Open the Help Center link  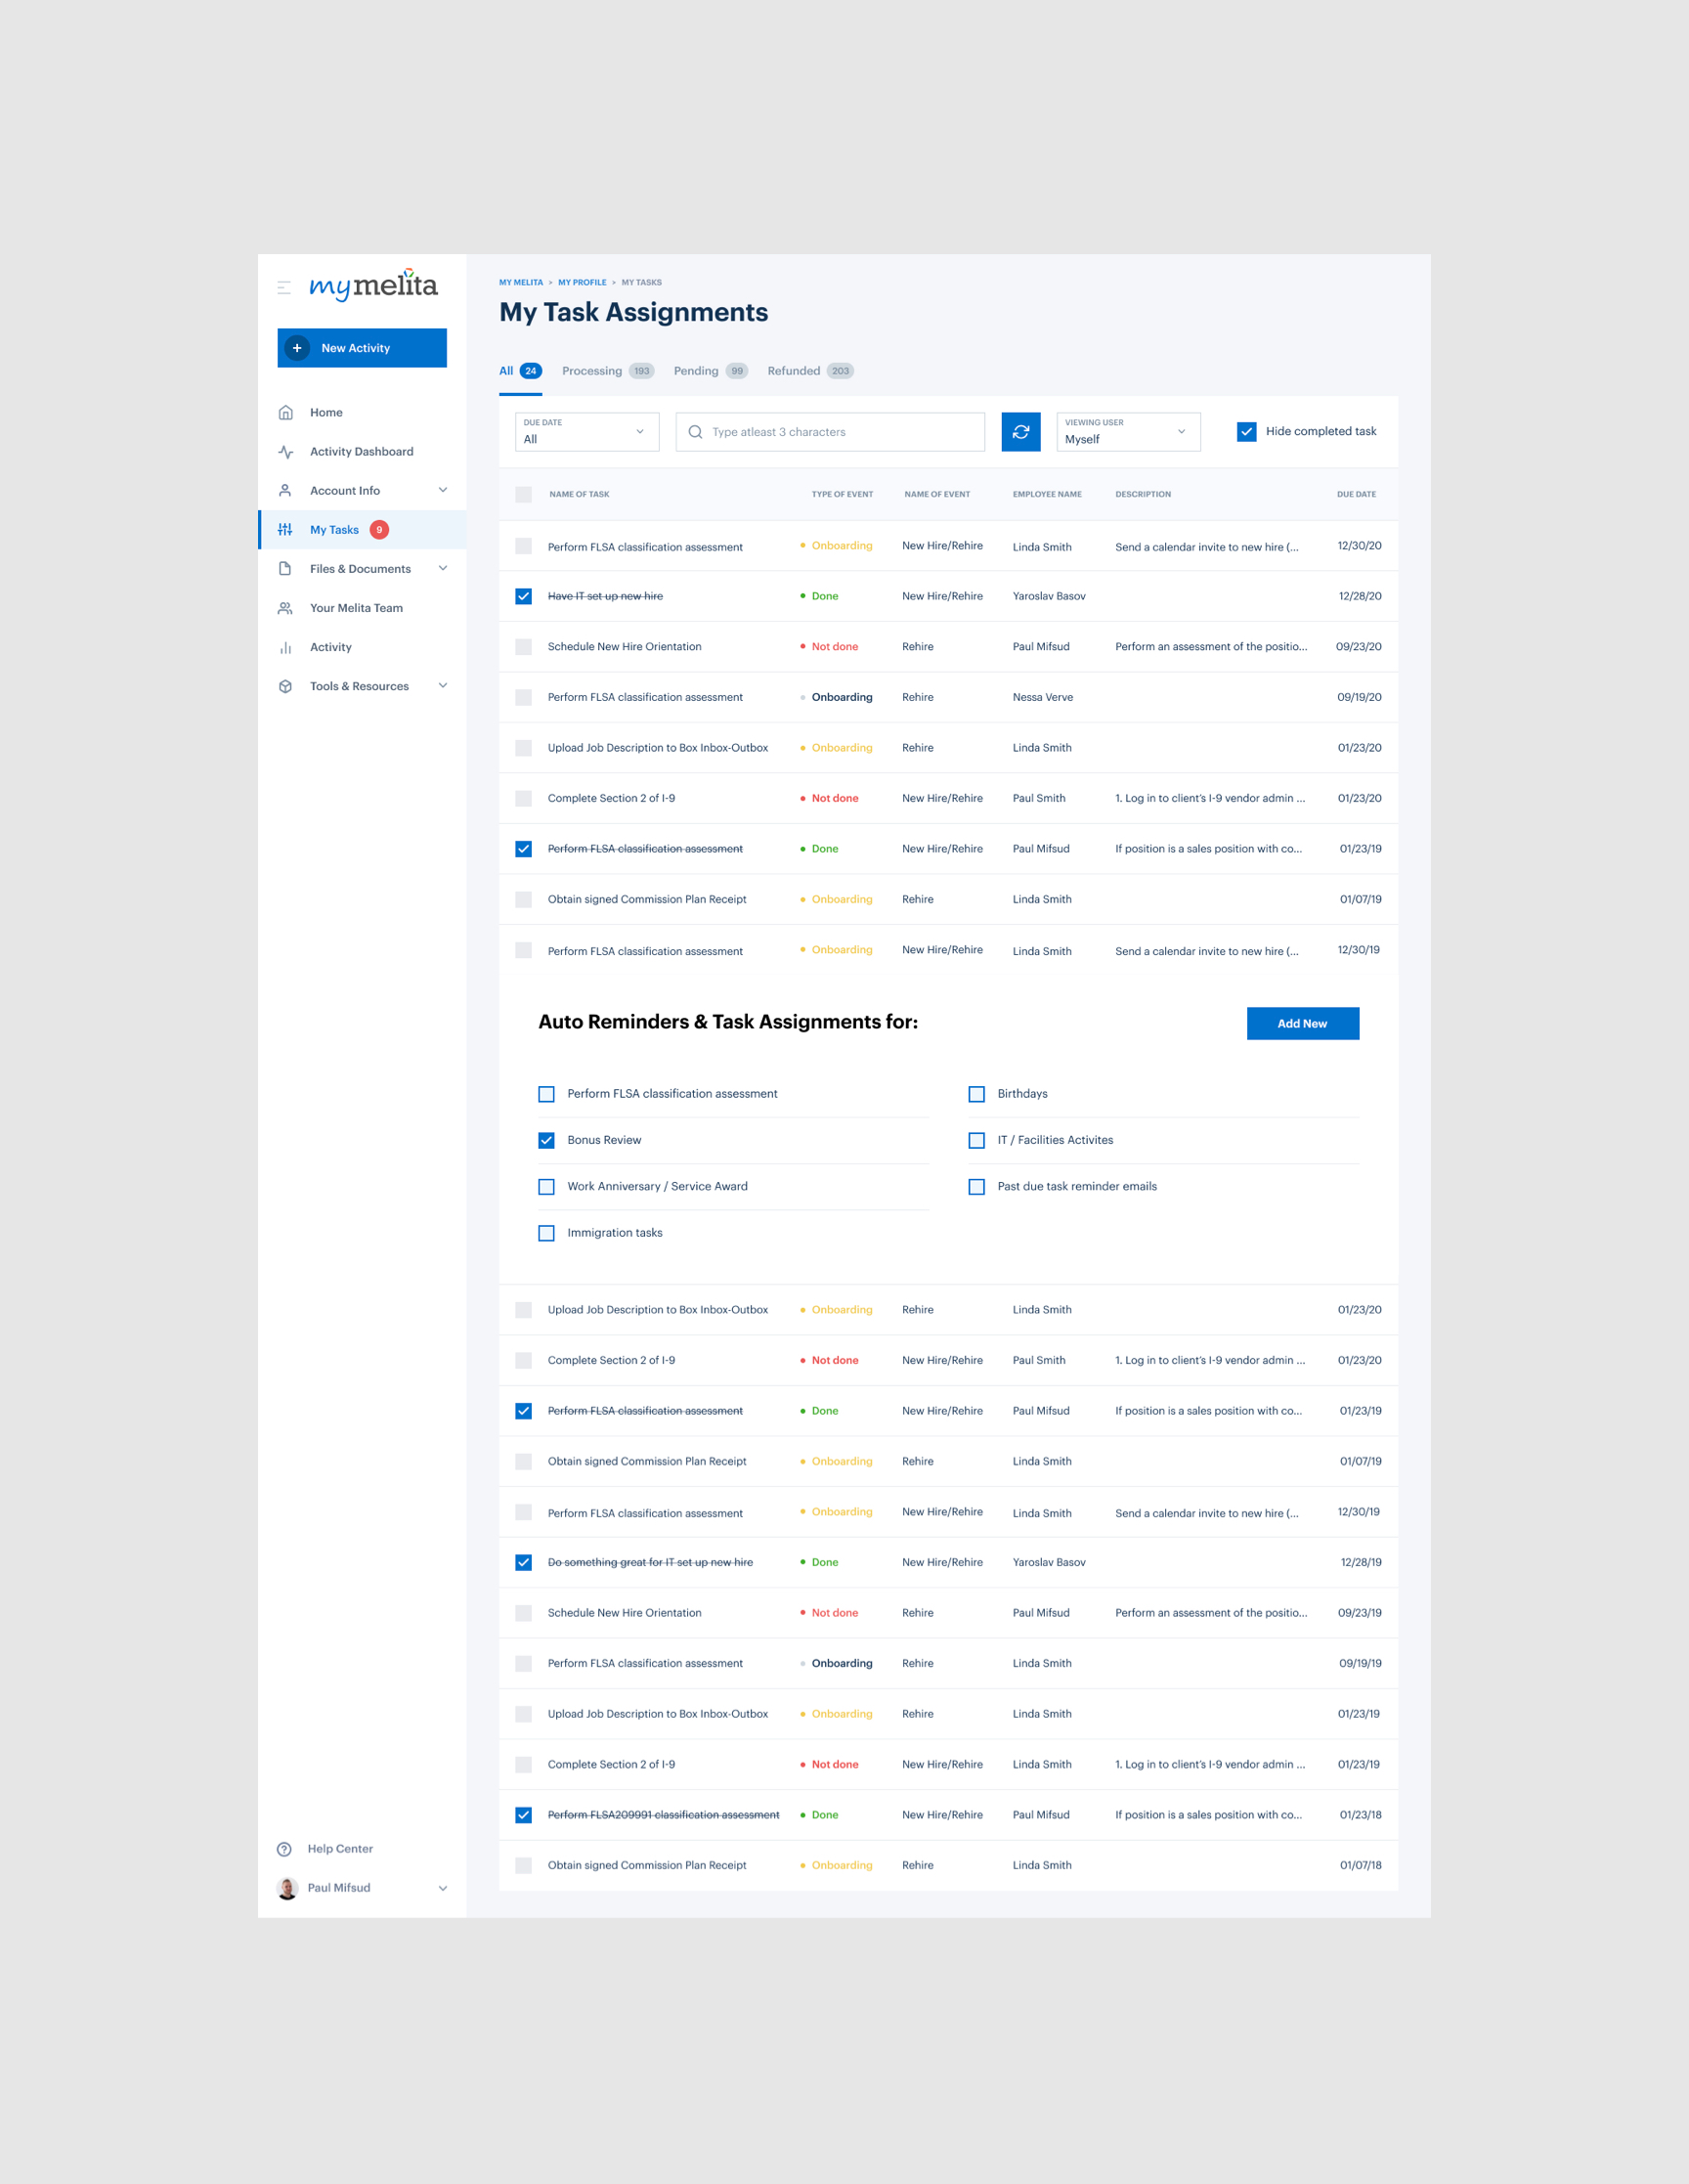pos(340,1849)
